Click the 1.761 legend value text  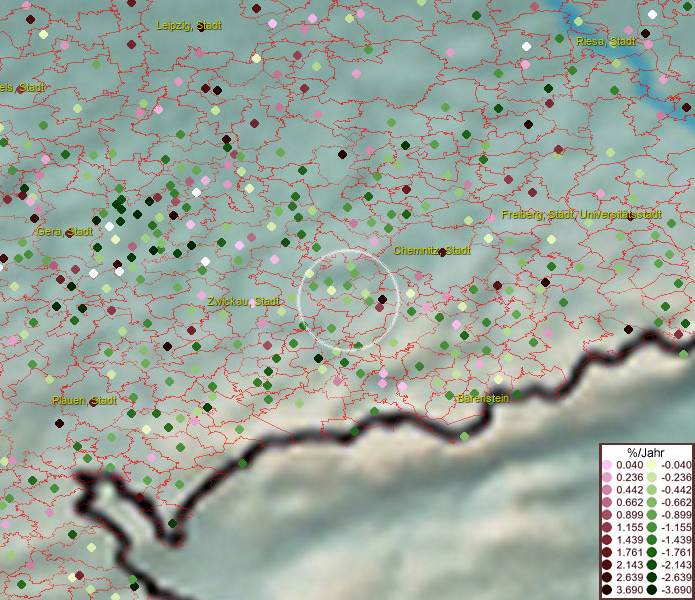coord(629,553)
